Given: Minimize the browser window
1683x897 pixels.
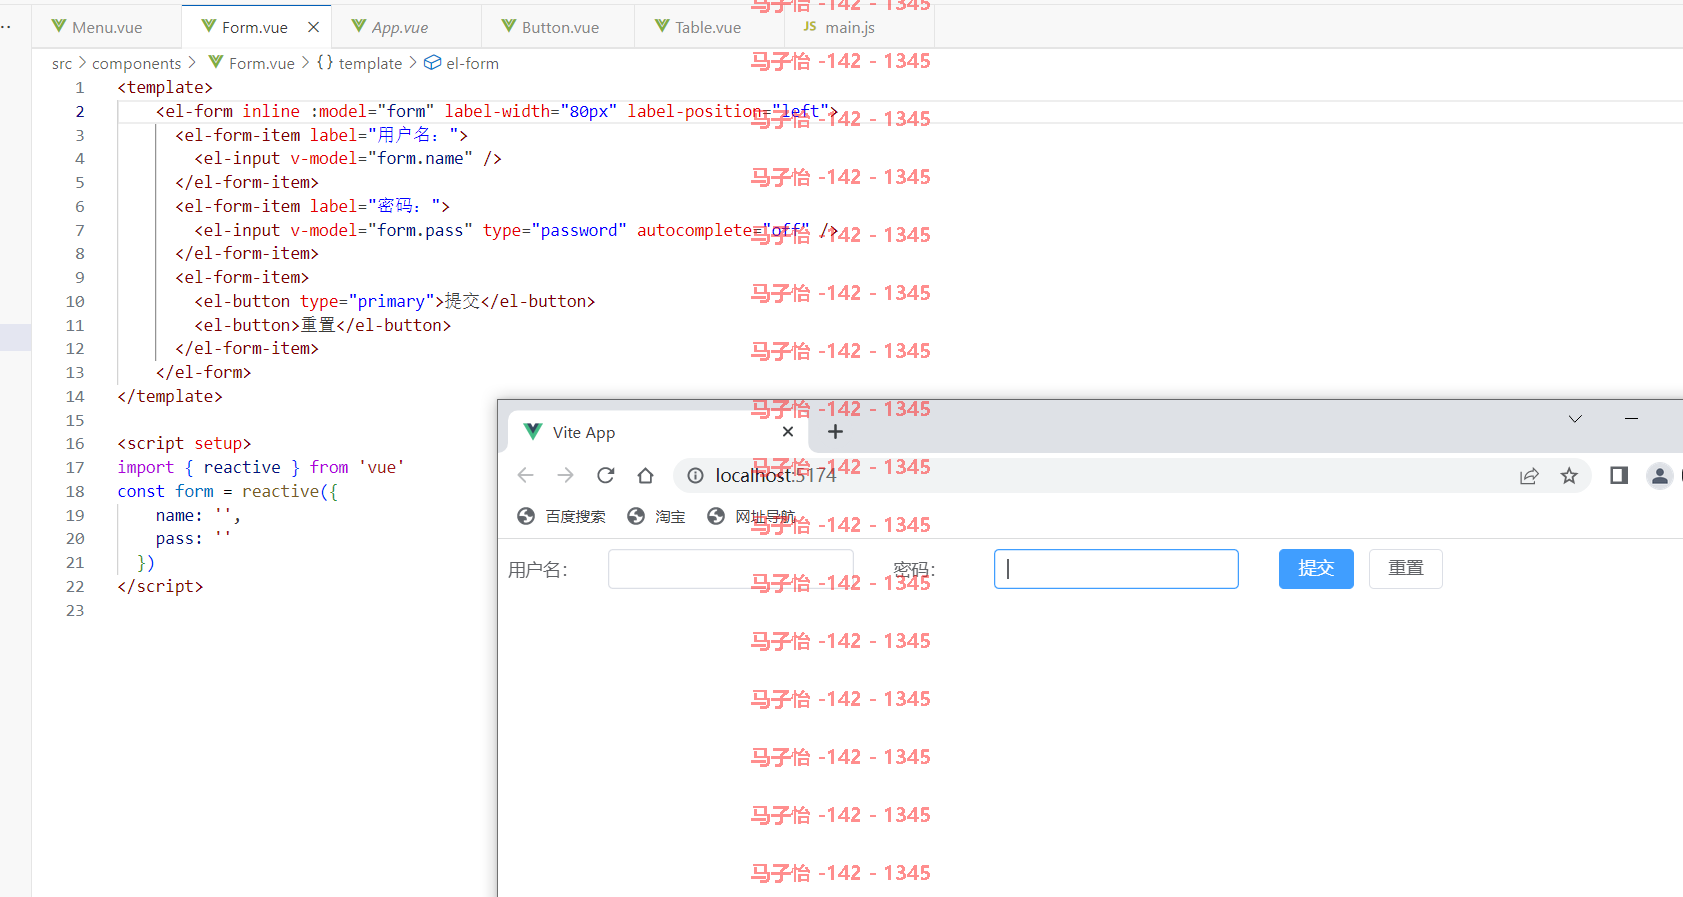Looking at the screenshot, I should click(1632, 418).
